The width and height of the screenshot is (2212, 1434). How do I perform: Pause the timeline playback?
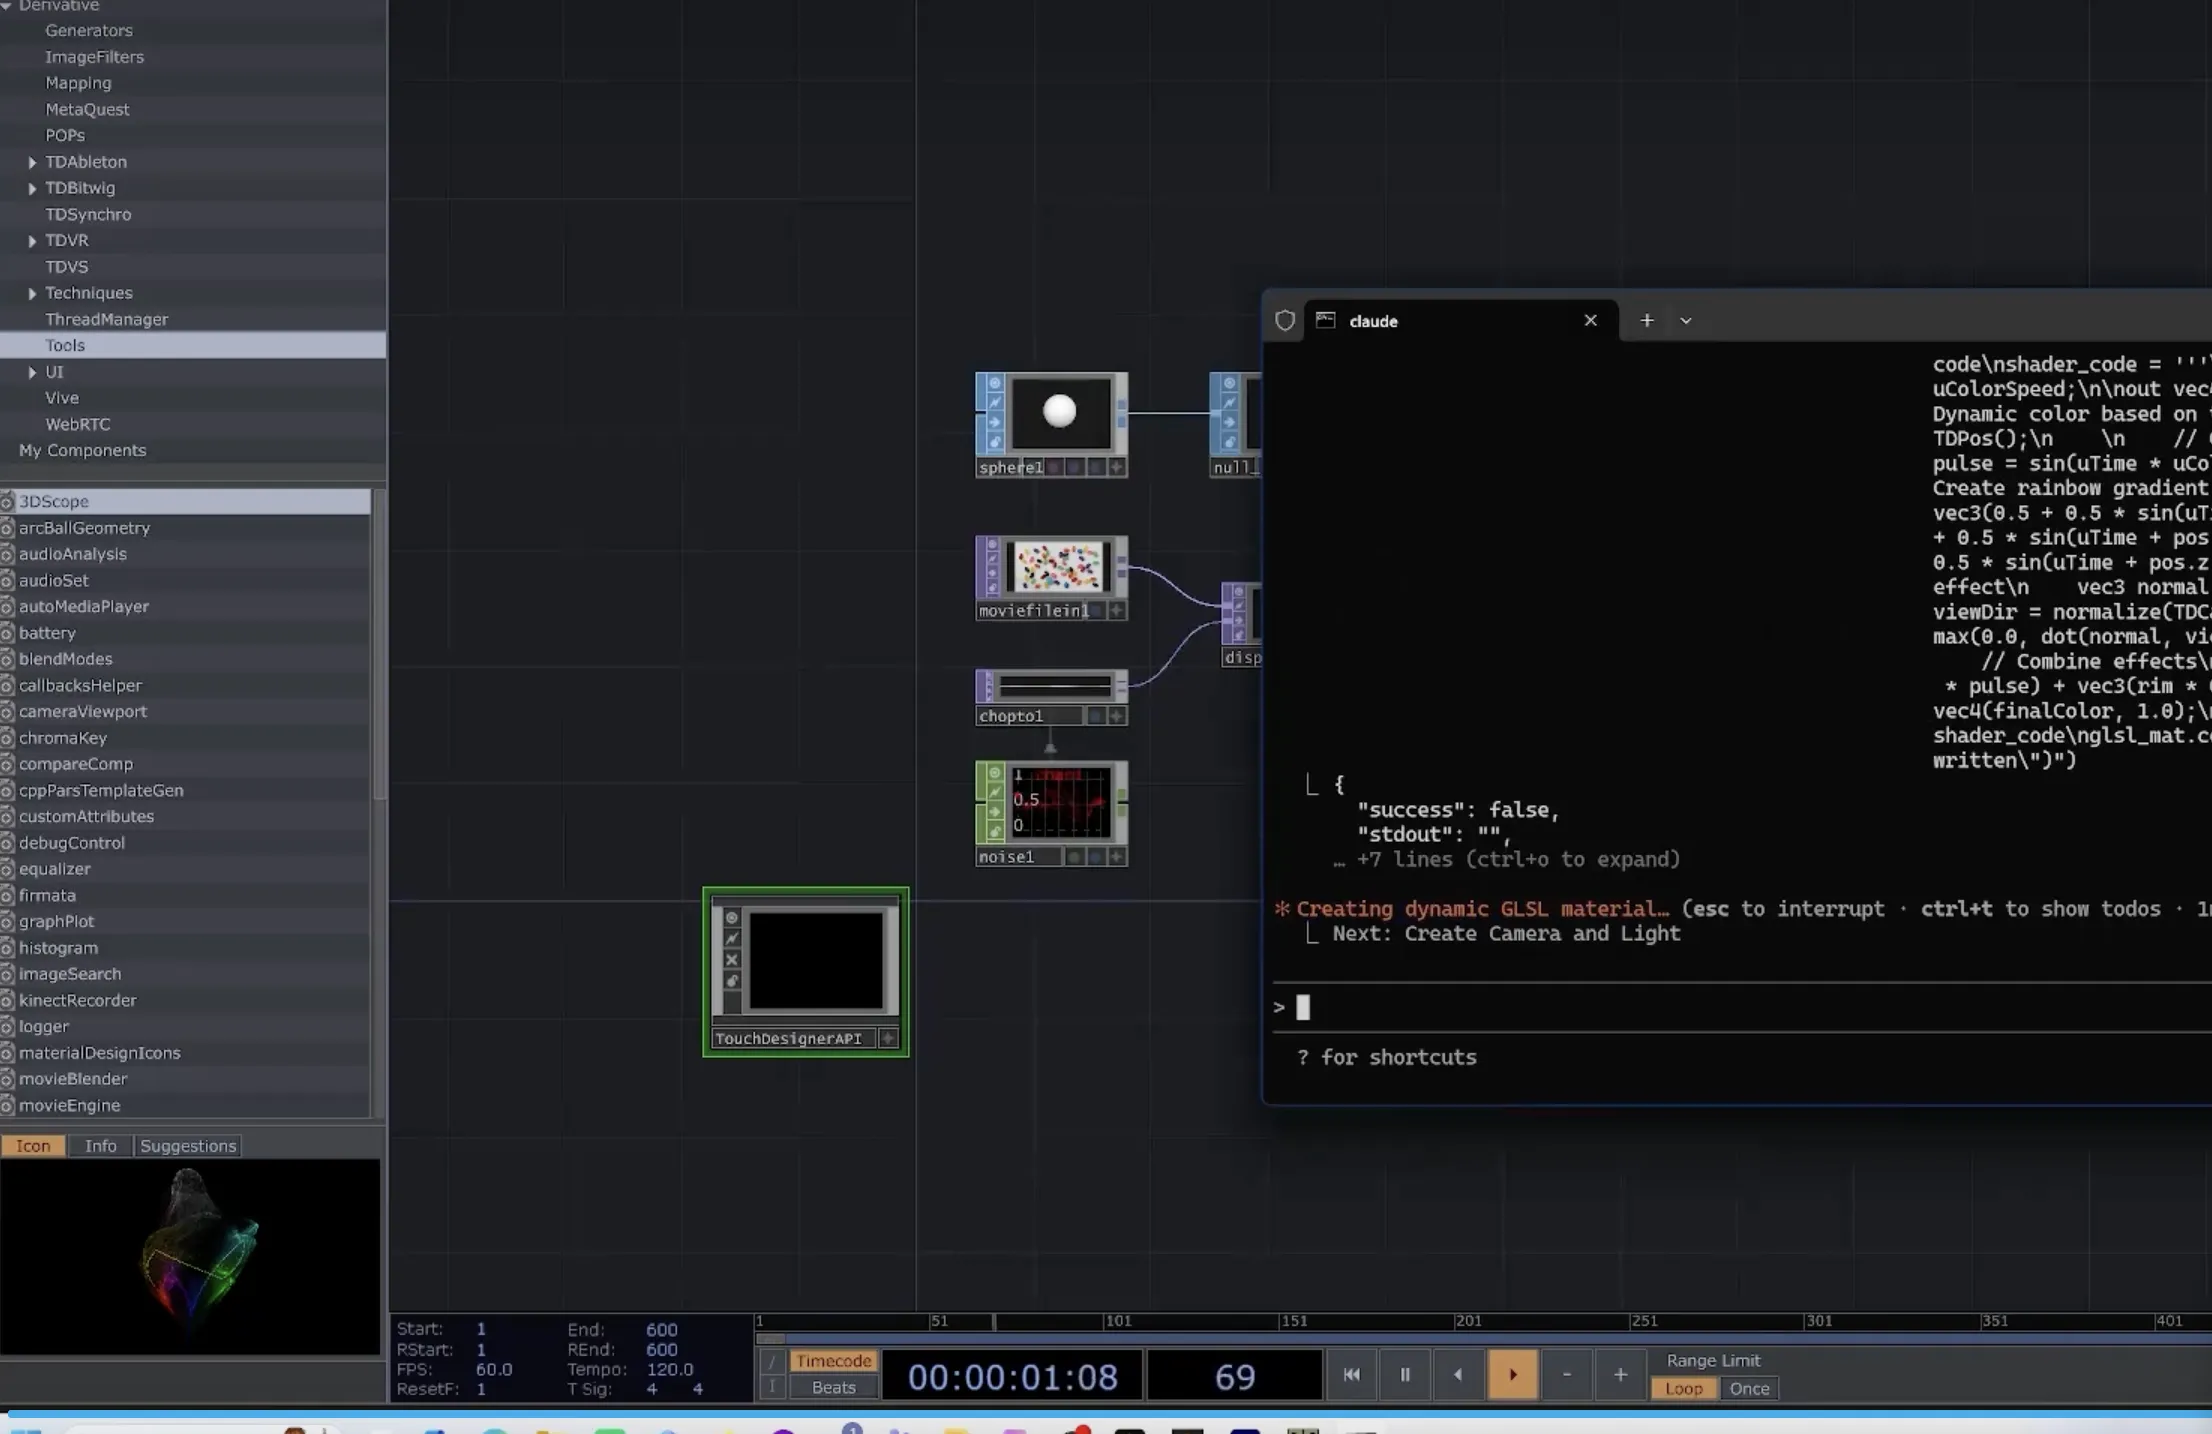[x=1404, y=1374]
